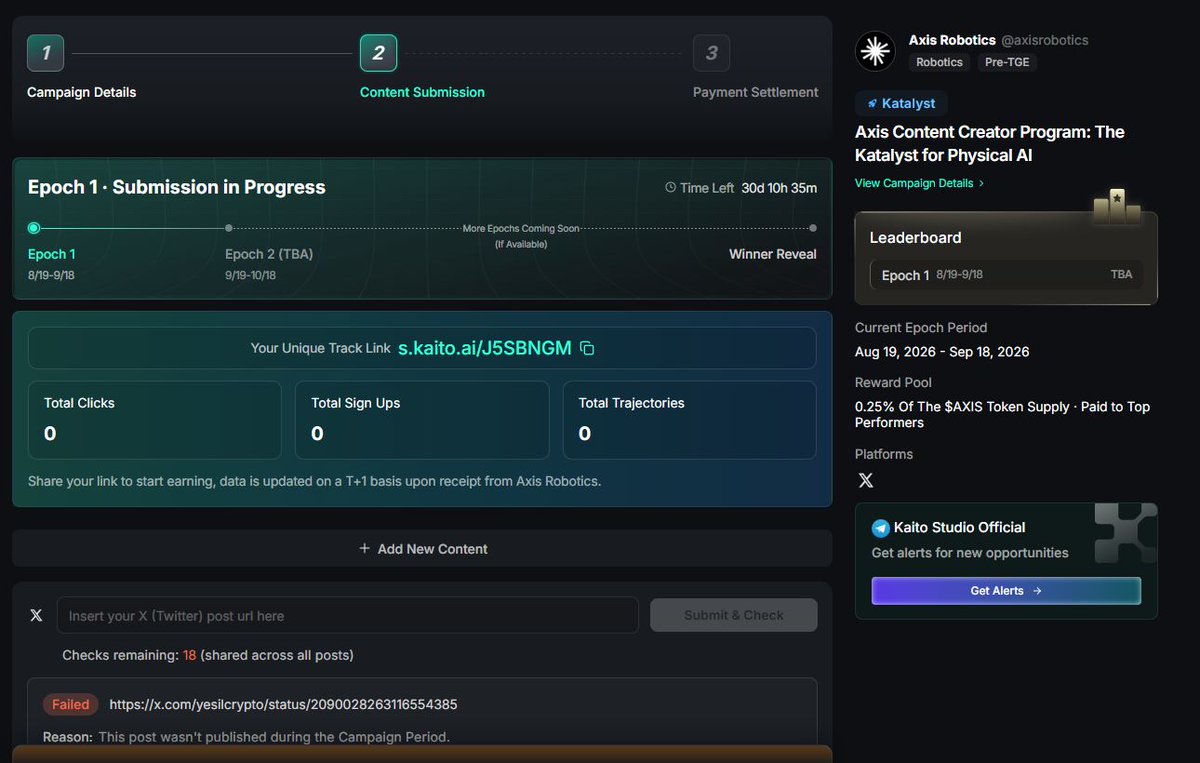This screenshot has width=1200, height=763.
Task: Click the Axis Robotics project name
Action: coord(952,40)
